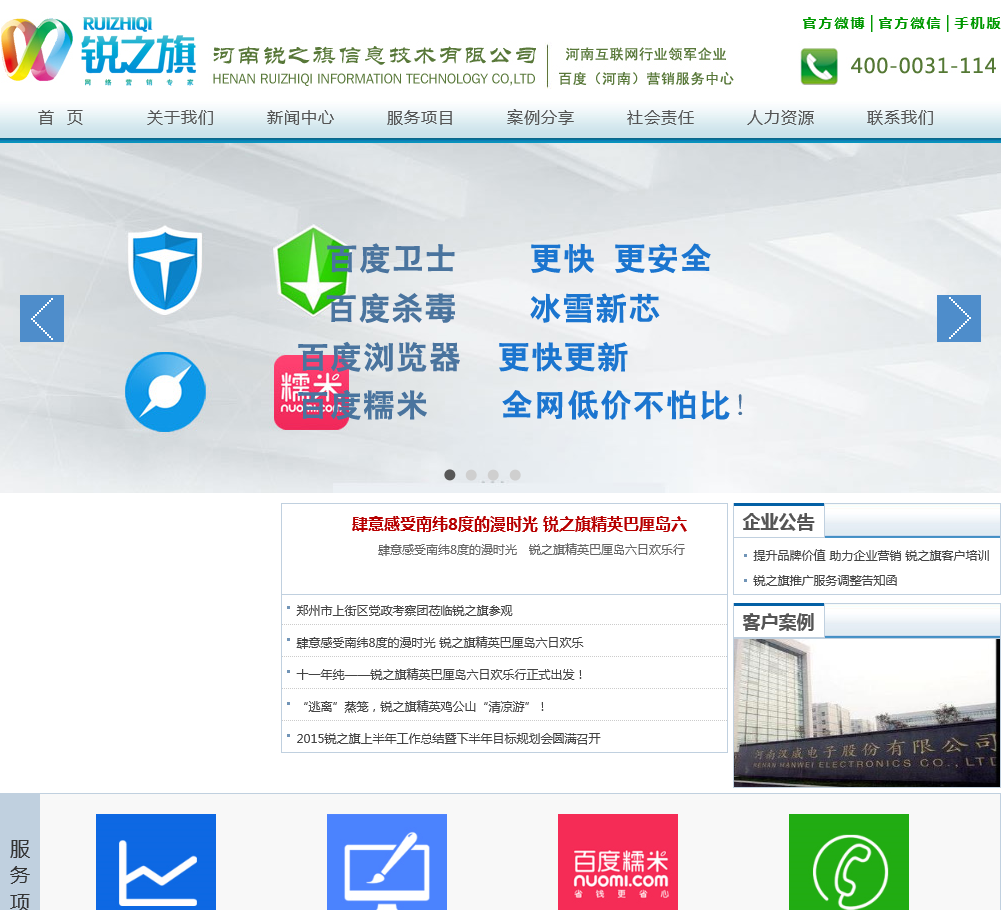
Task: Open notice 锐之旗推广服务调整告知函
Action: pos(825,580)
